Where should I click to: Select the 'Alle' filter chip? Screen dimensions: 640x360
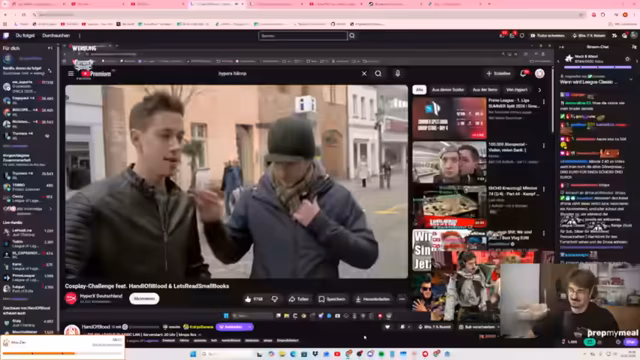419,90
